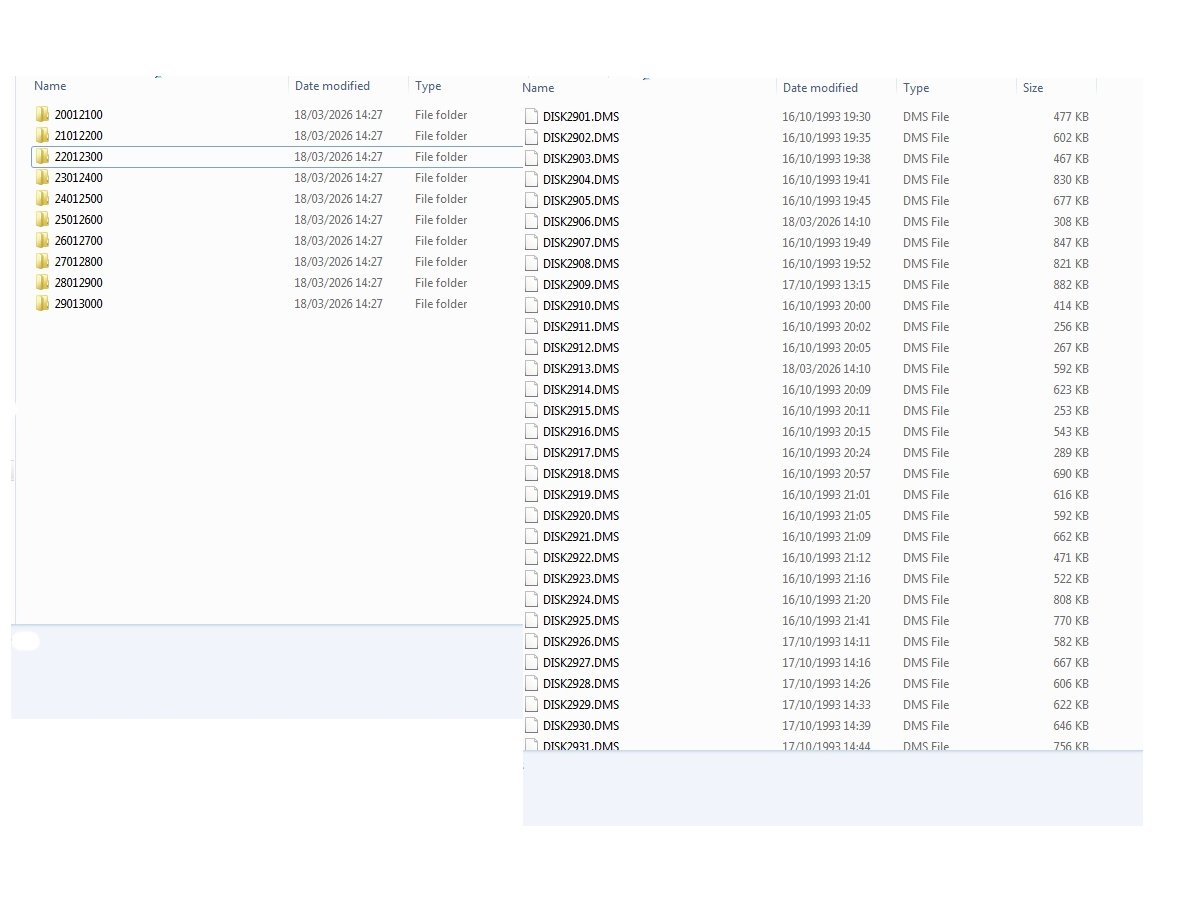Select the DISK2906.DMS file icon
Viewport: 1200px width, 900px height.
[x=532, y=222]
